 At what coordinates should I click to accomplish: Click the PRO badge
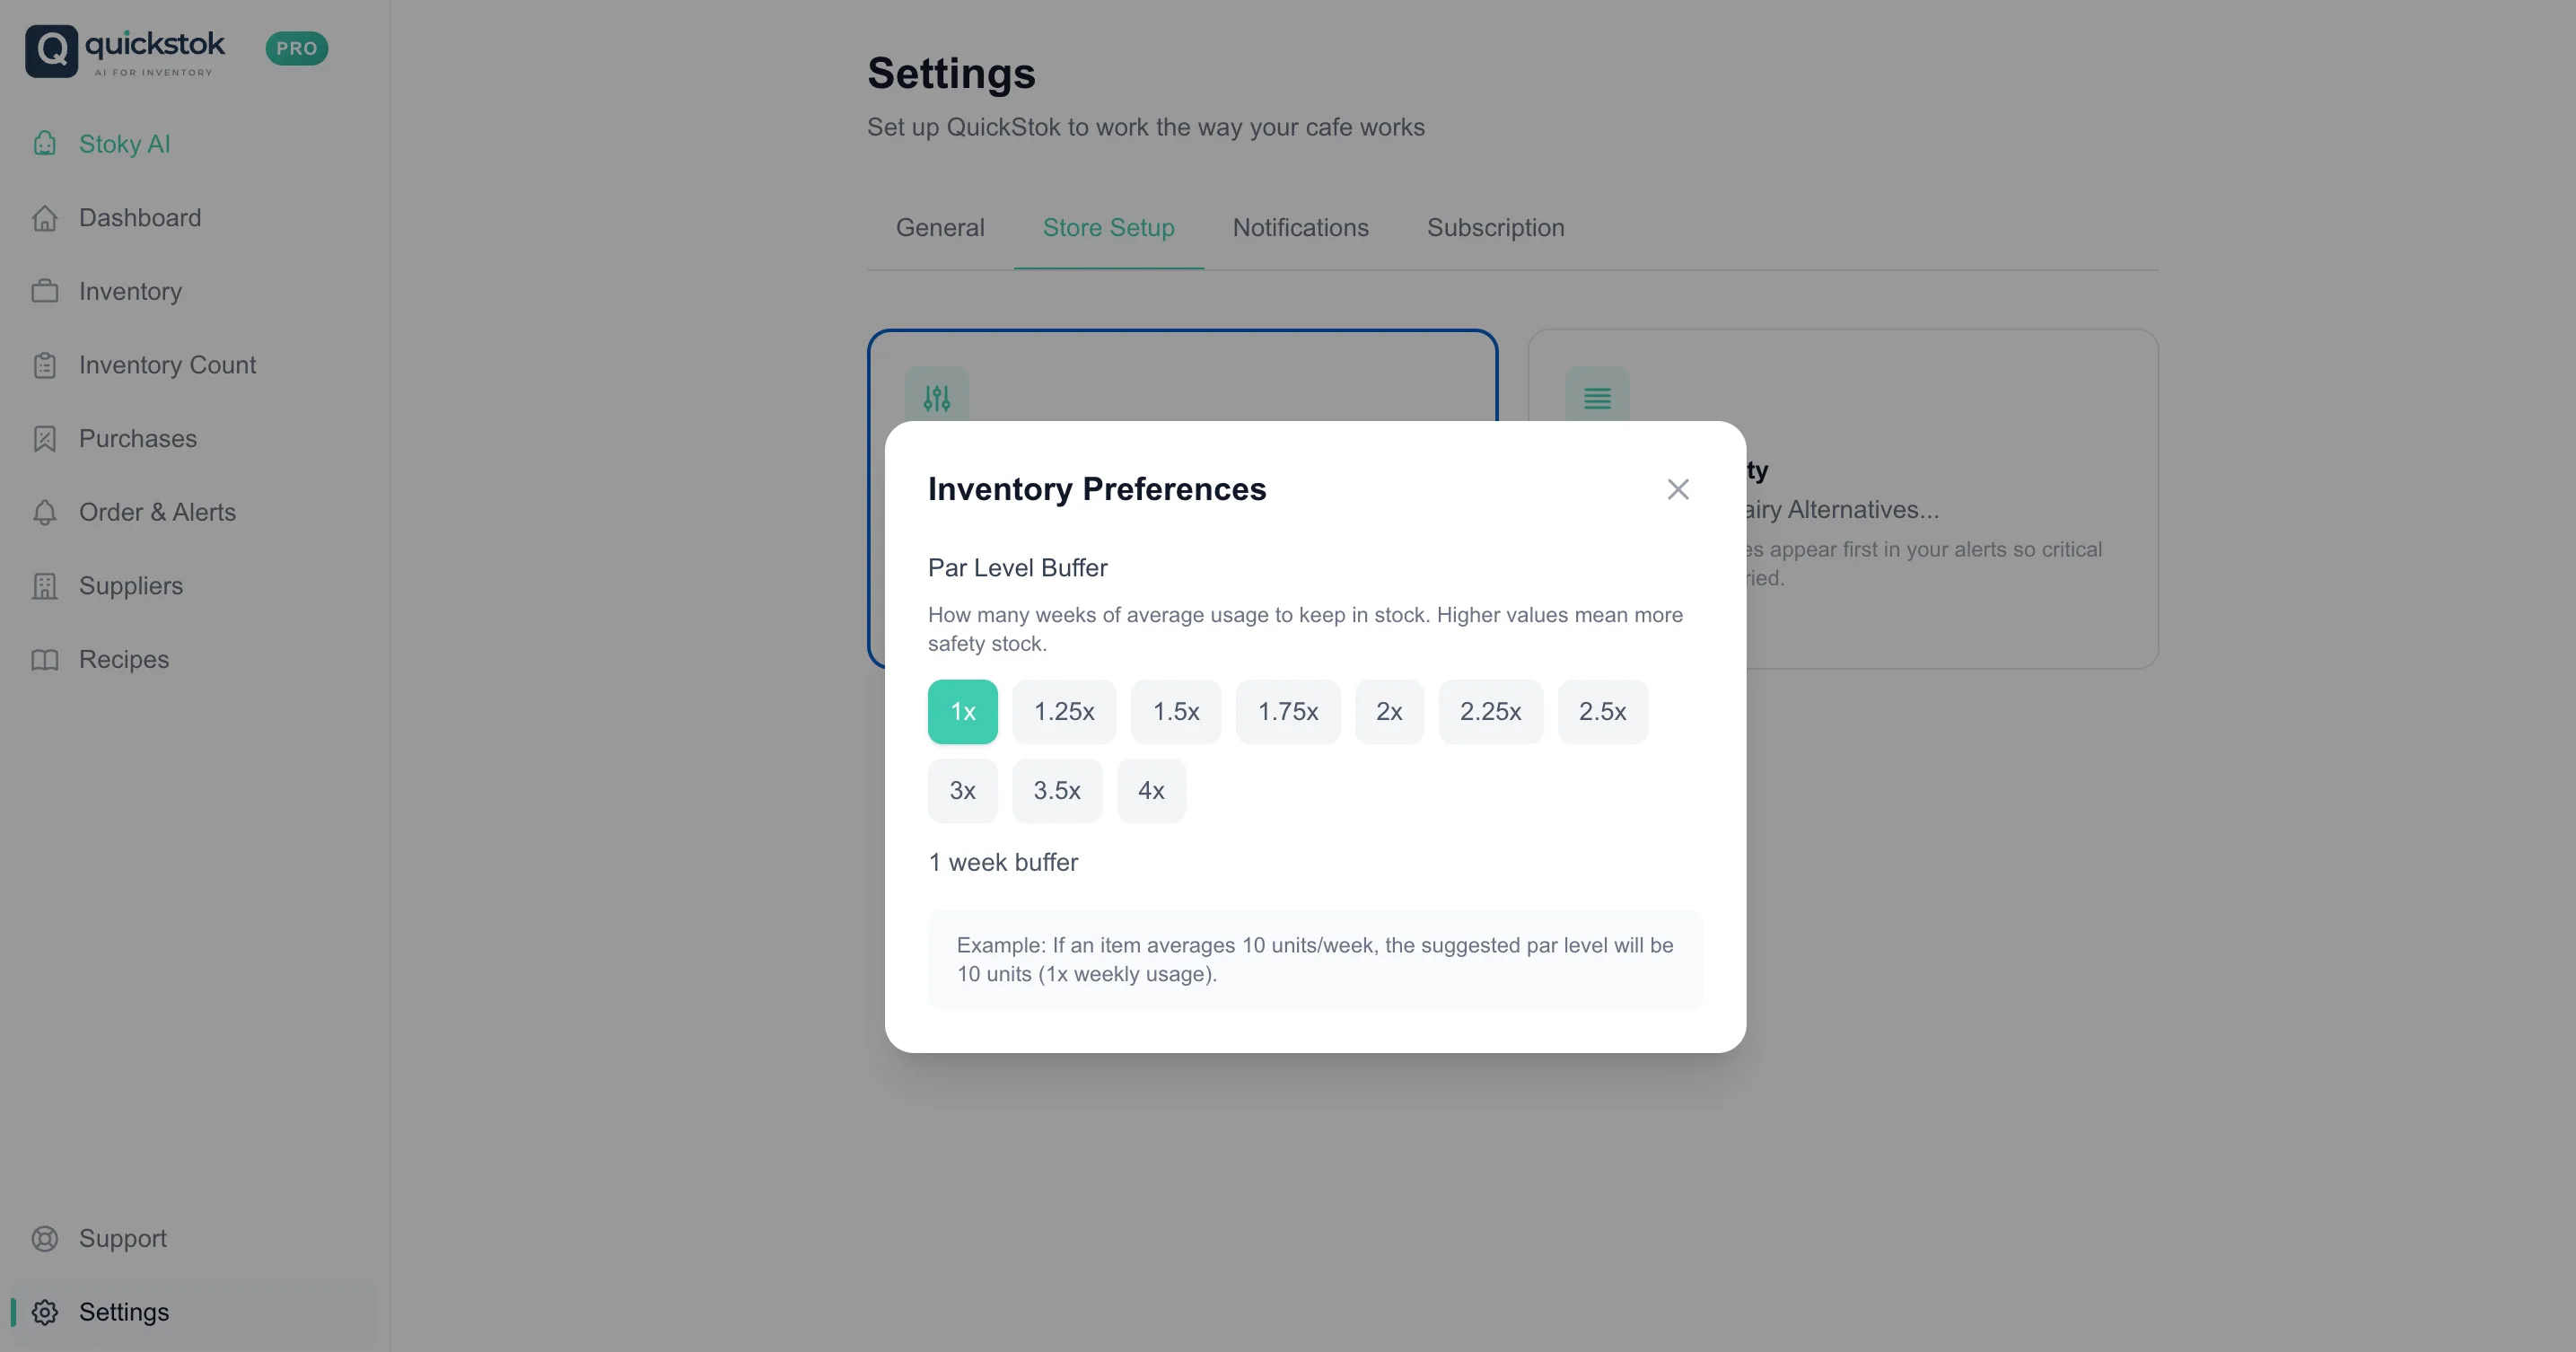point(296,48)
